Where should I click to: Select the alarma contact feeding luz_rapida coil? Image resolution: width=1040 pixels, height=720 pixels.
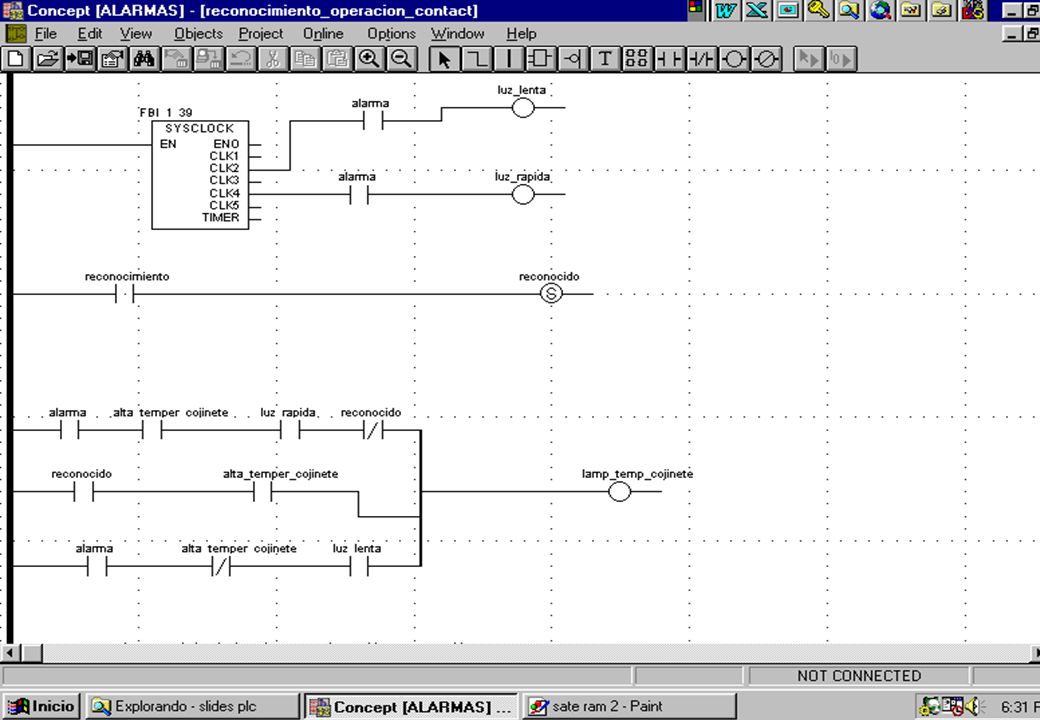[x=359, y=194]
